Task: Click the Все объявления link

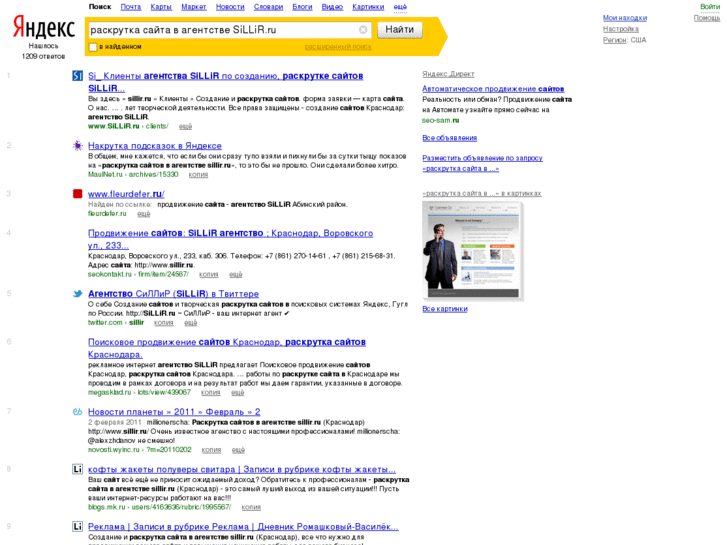Action: click(450, 138)
